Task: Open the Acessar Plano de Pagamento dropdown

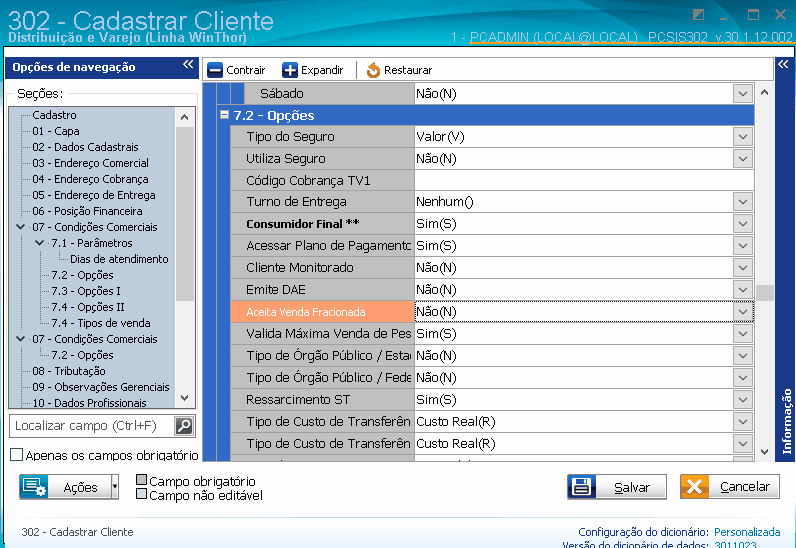Action: click(743, 246)
